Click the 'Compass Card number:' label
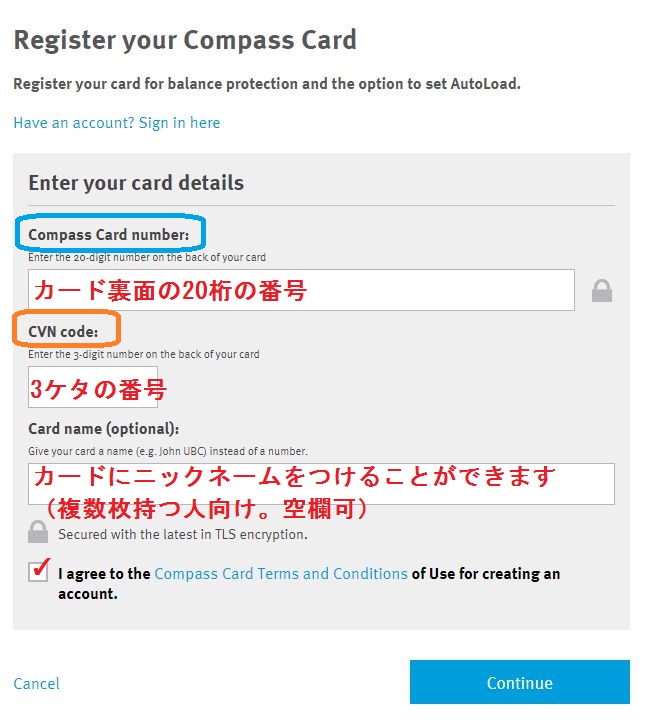Image resolution: width=647 pixels, height=721 pixels. [109, 235]
